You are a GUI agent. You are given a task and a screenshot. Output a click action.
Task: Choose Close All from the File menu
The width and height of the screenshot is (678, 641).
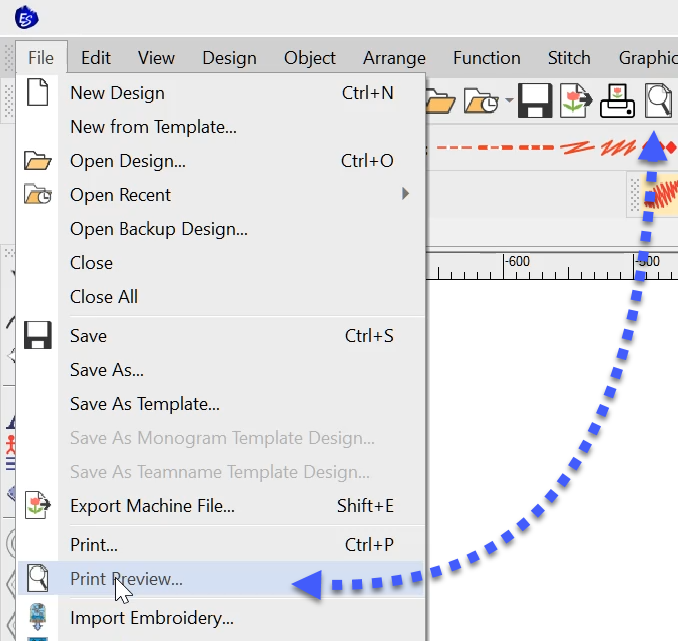coord(104,297)
